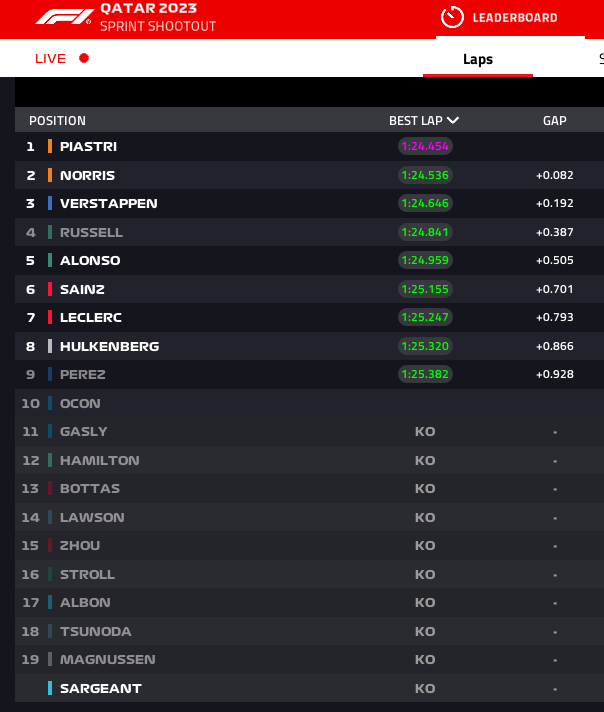Sort by the Gap column header
604x712 pixels.
pos(554,121)
